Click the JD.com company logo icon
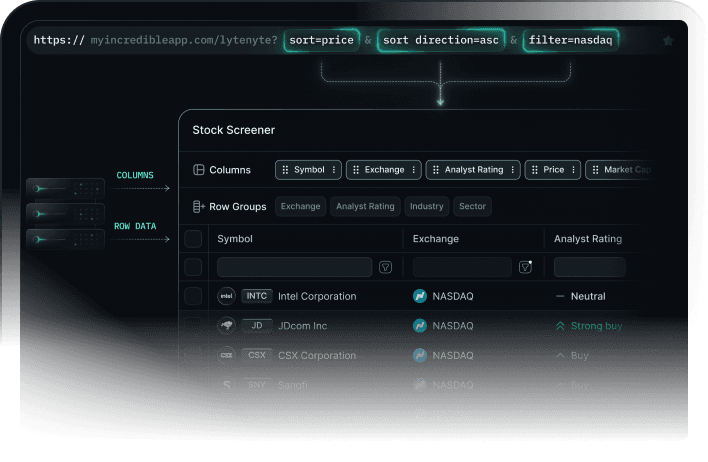Viewport: 708px width, 462px height. tap(226, 326)
